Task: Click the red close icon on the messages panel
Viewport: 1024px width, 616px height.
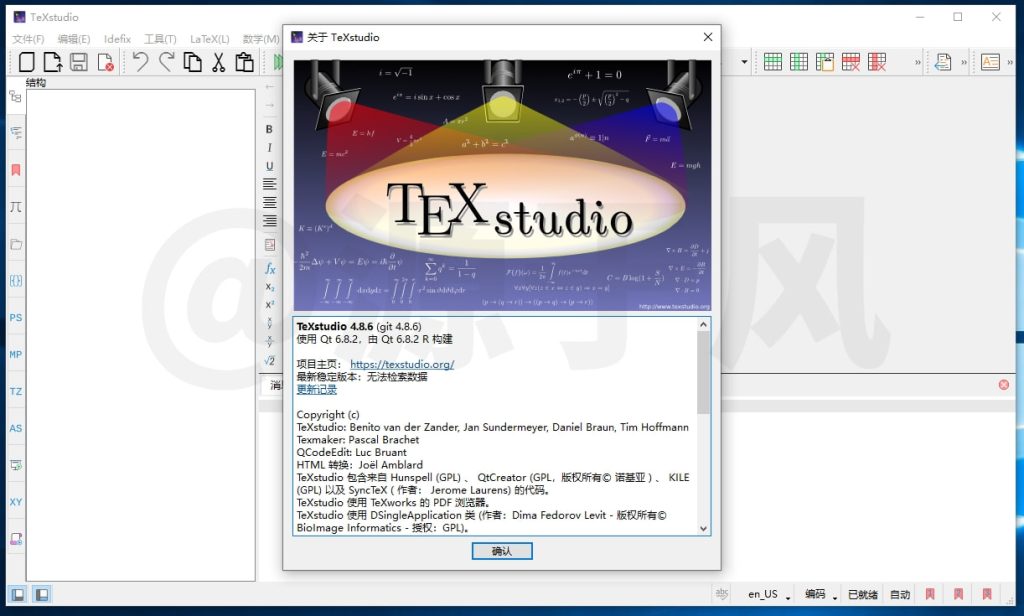Action: click(x=1004, y=385)
